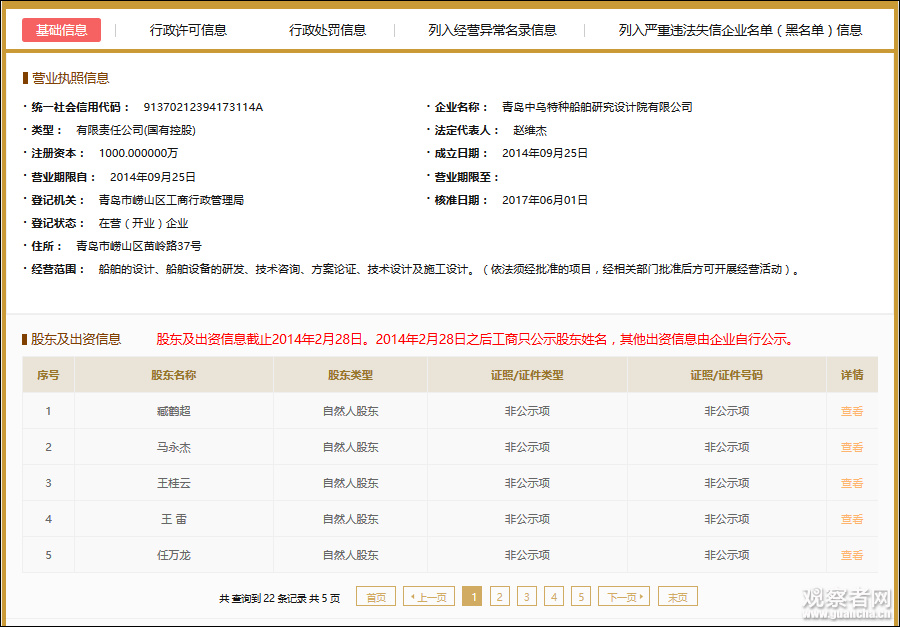Jump to pagination page 3
Screen dimensions: 900x627
click(526, 597)
